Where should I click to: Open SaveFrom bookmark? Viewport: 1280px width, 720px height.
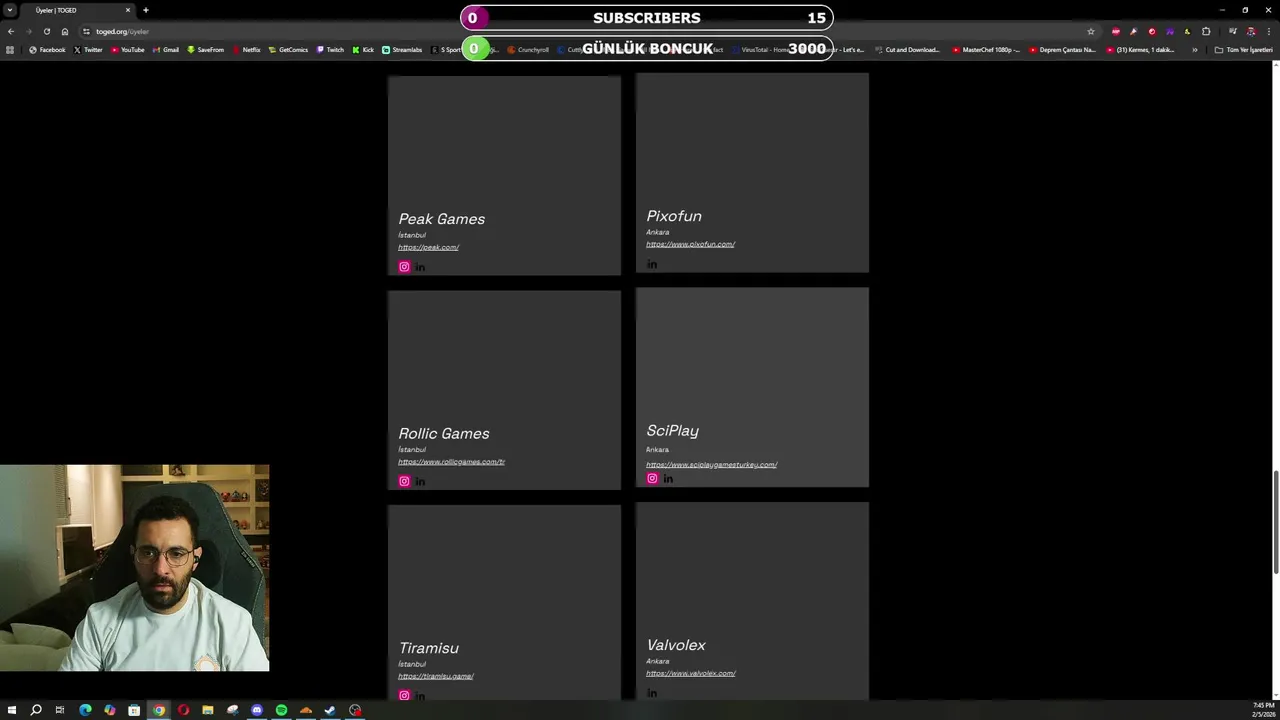coord(205,50)
